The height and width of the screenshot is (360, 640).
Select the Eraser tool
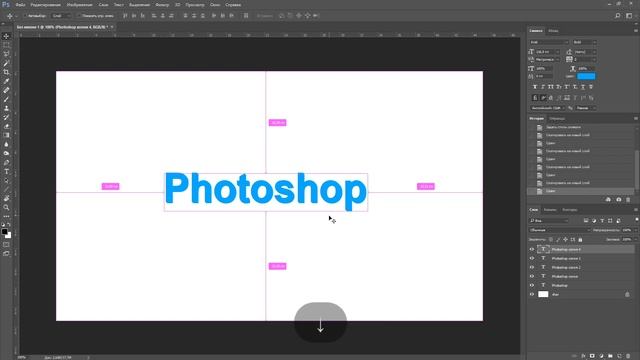click(6, 126)
